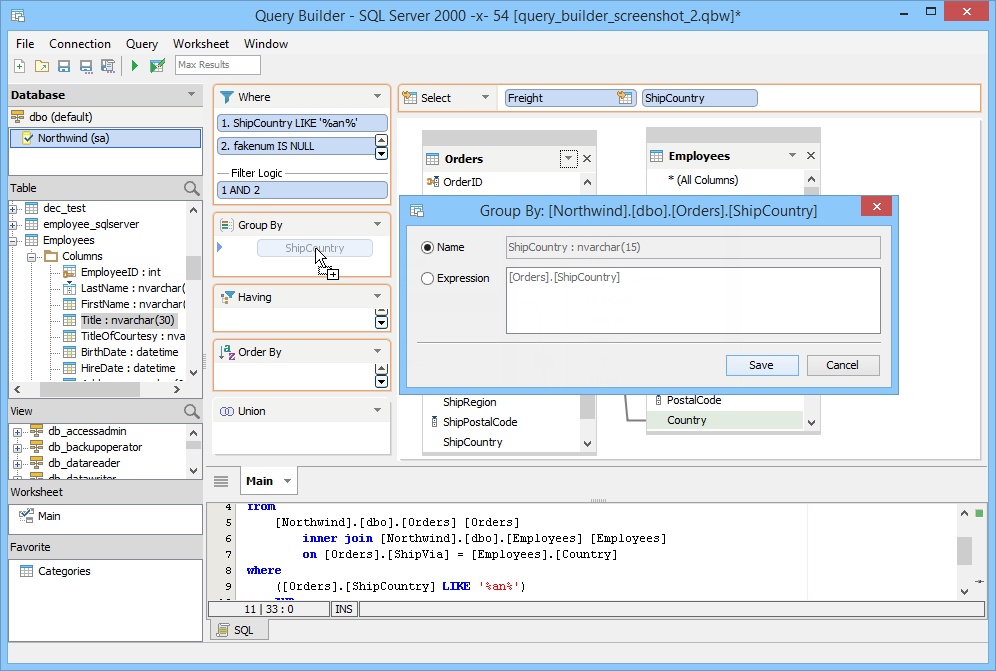Run query to editable grid icon

[x=157, y=65]
